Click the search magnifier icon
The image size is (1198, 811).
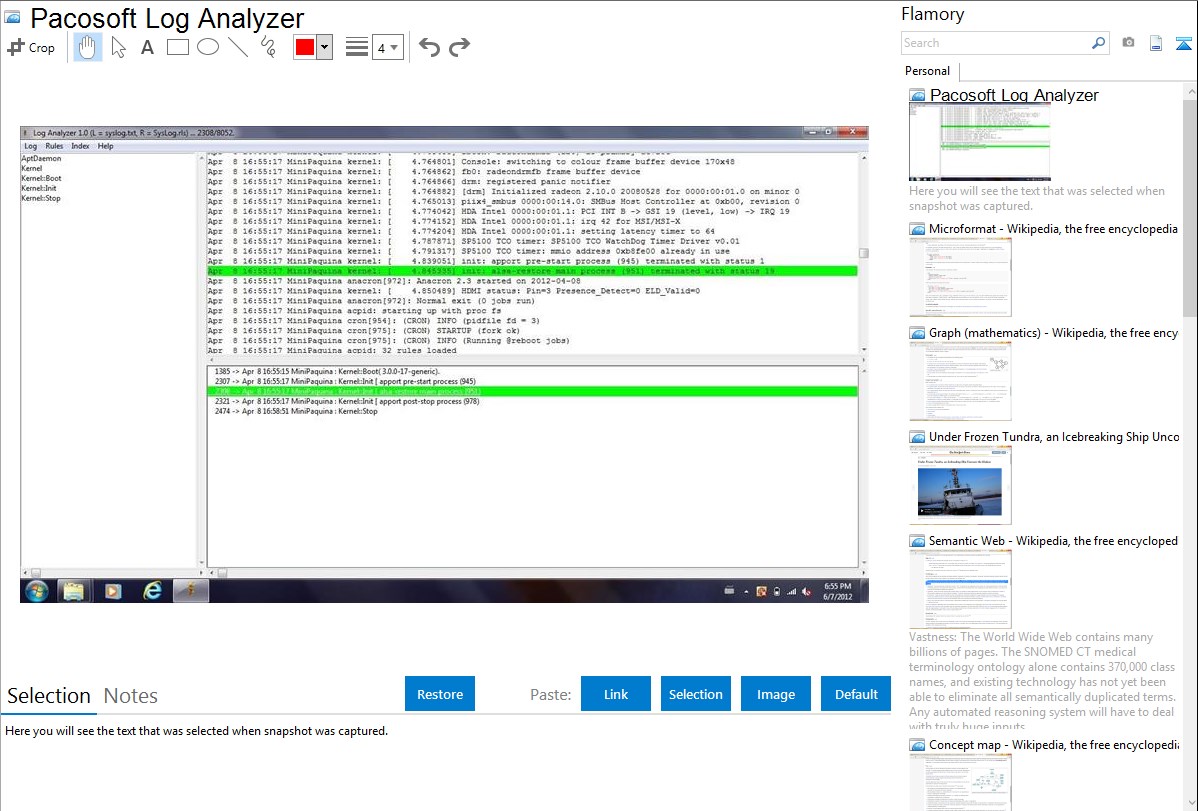pyautogui.click(x=1098, y=43)
